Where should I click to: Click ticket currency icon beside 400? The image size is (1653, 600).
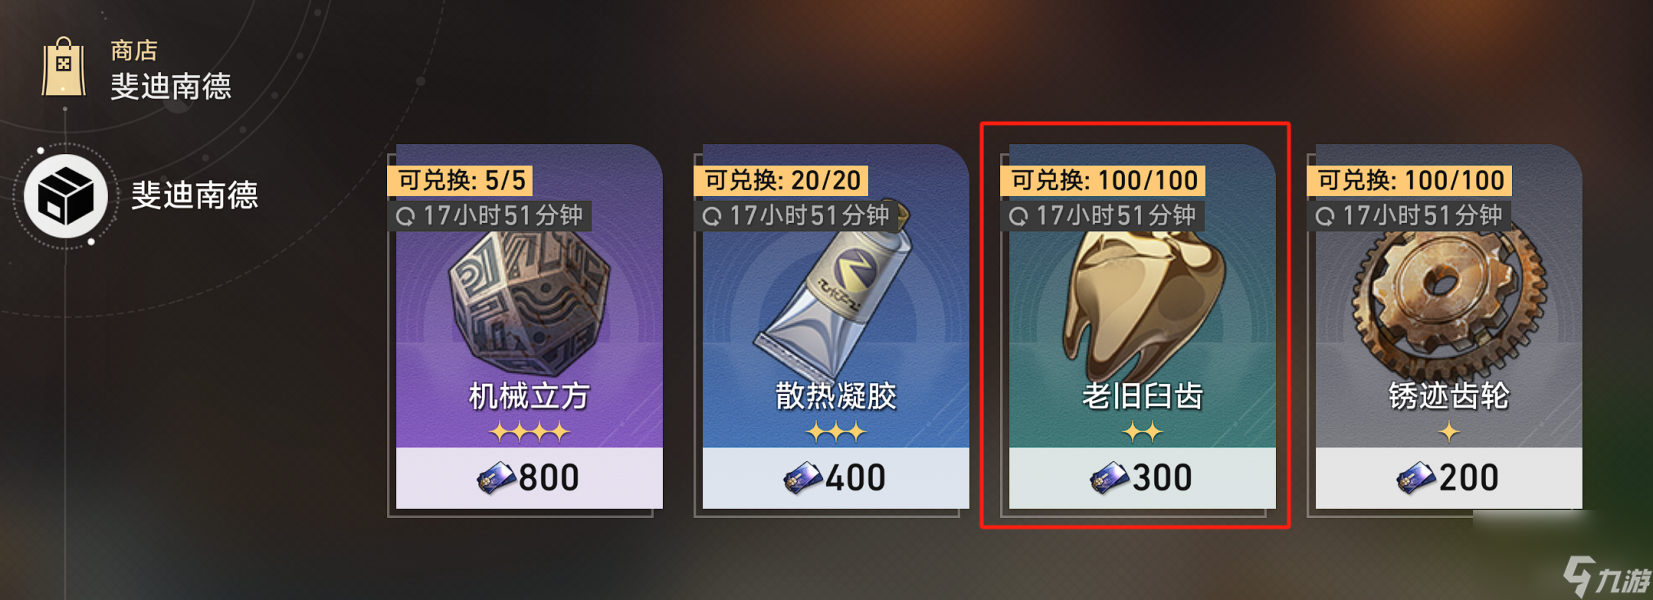coord(803,479)
